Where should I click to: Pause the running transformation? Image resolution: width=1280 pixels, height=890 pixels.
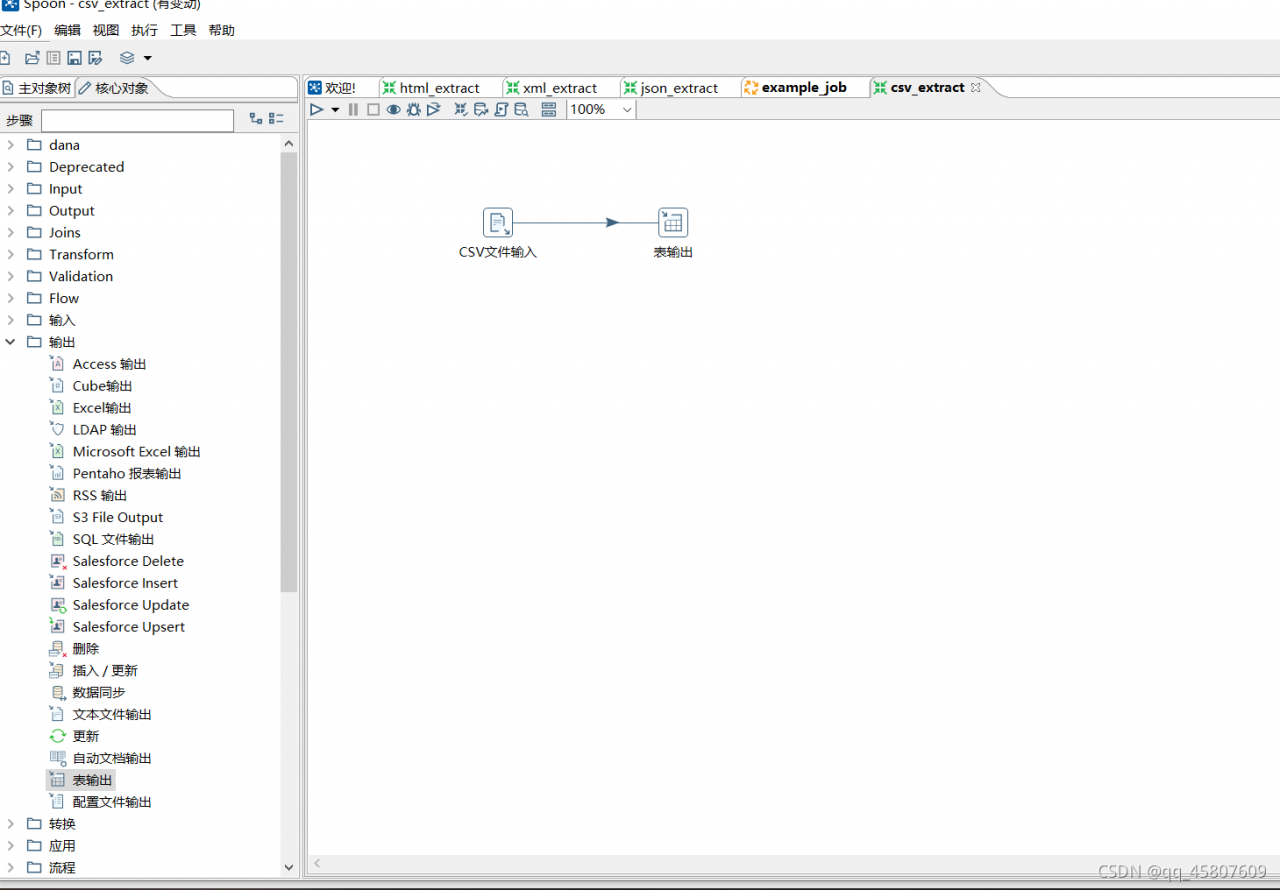point(353,109)
